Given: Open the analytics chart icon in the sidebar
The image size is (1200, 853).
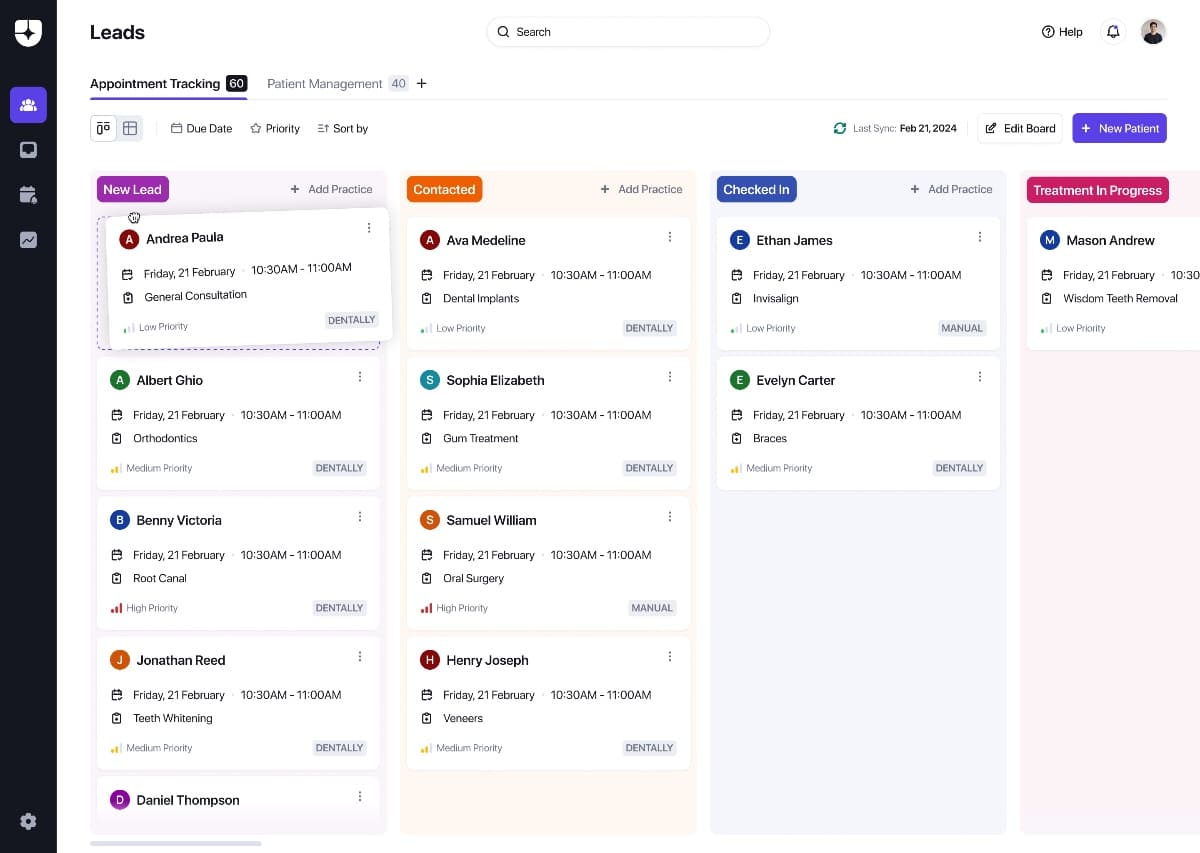Looking at the screenshot, I should (x=28, y=239).
